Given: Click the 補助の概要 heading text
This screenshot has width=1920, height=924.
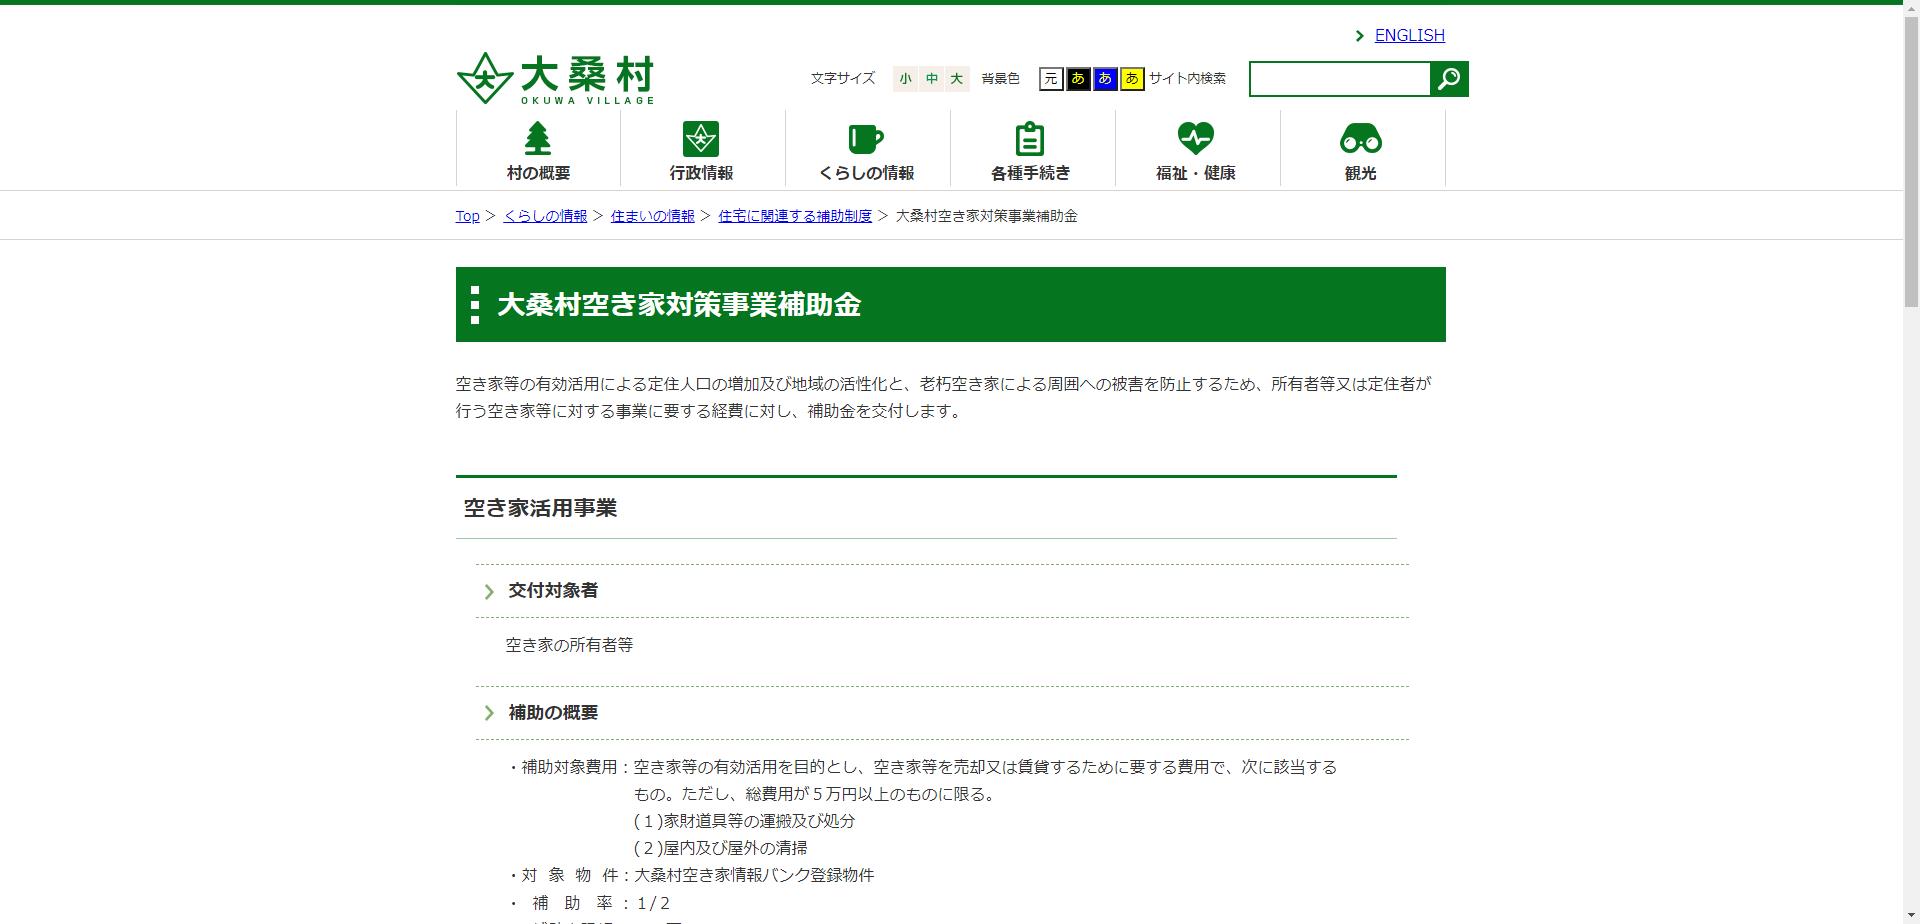Looking at the screenshot, I should (553, 713).
